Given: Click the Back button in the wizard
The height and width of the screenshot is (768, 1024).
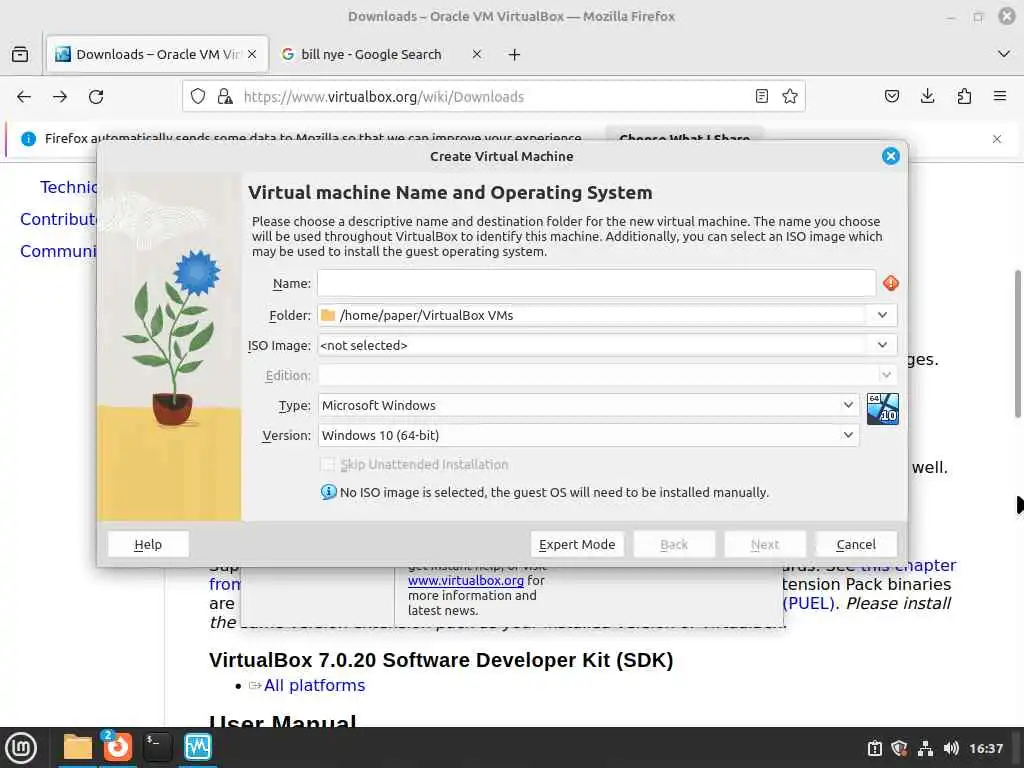Looking at the screenshot, I should (674, 544).
